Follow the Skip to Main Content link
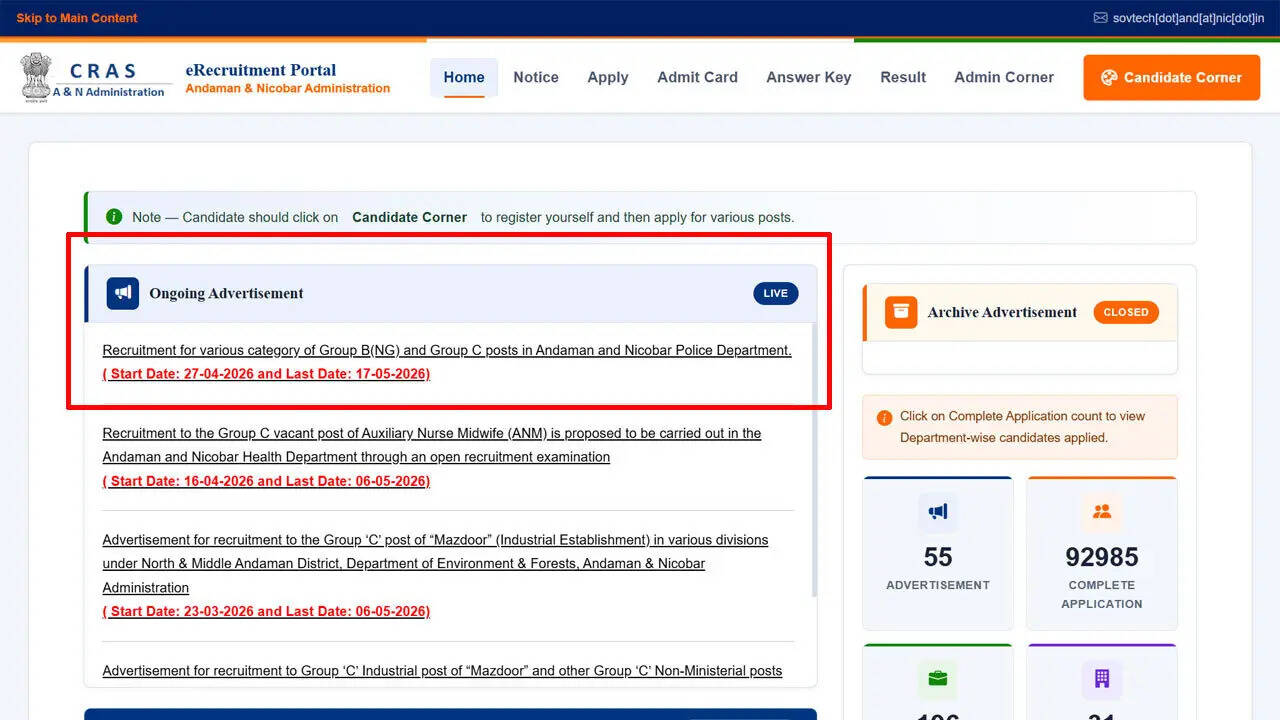 pyautogui.click(x=77, y=18)
